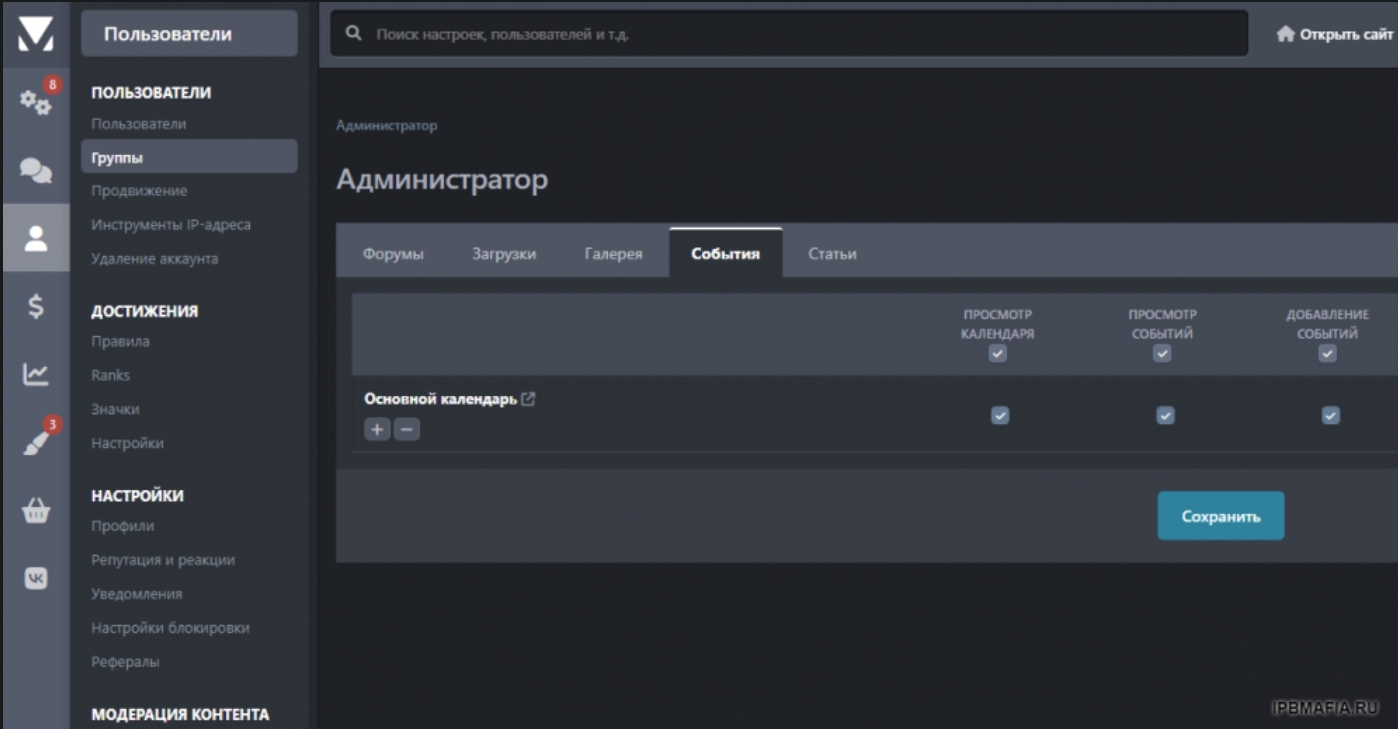Open the shopping basket icon in sidebar
Screen dimensions: 1398x729
(x=35, y=511)
